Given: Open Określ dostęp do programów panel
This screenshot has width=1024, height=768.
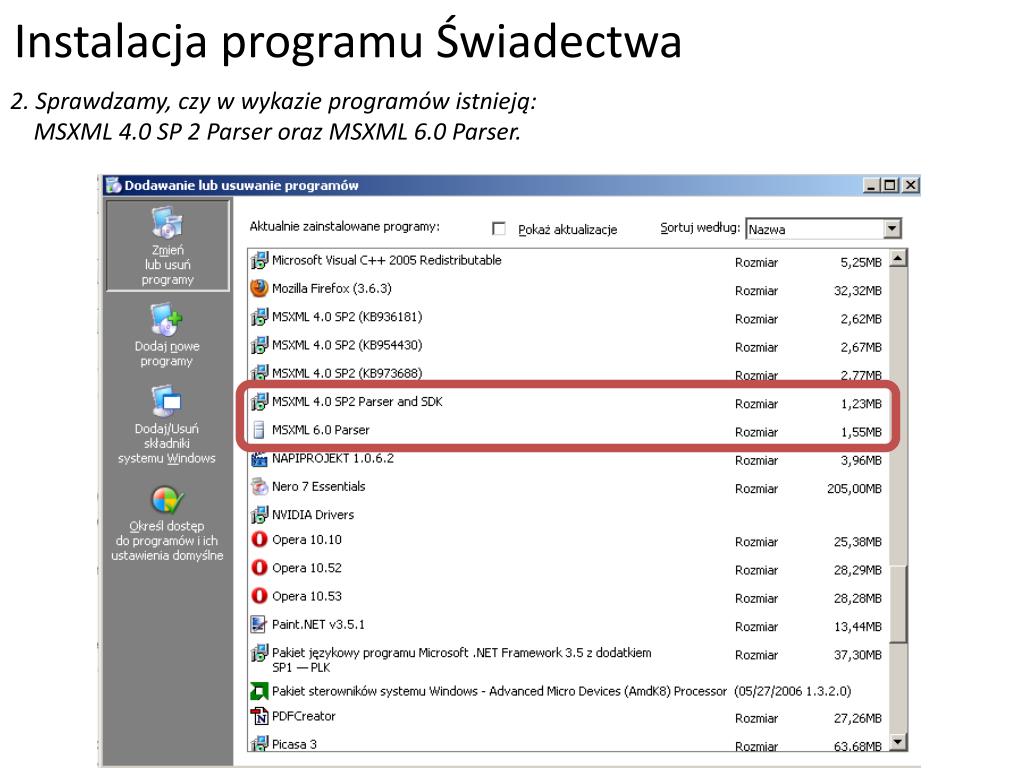Looking at the screenshot, I should (167, 524).
